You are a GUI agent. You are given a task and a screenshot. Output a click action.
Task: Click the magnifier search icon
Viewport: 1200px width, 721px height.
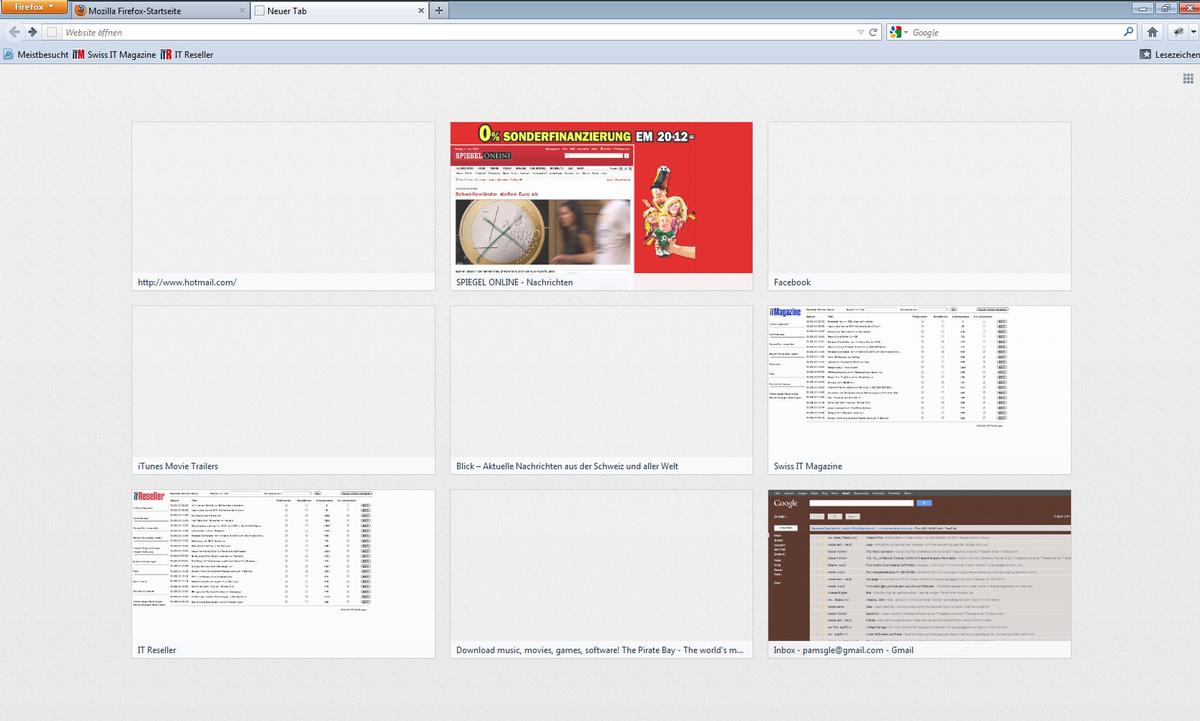tap(1128, 32)
